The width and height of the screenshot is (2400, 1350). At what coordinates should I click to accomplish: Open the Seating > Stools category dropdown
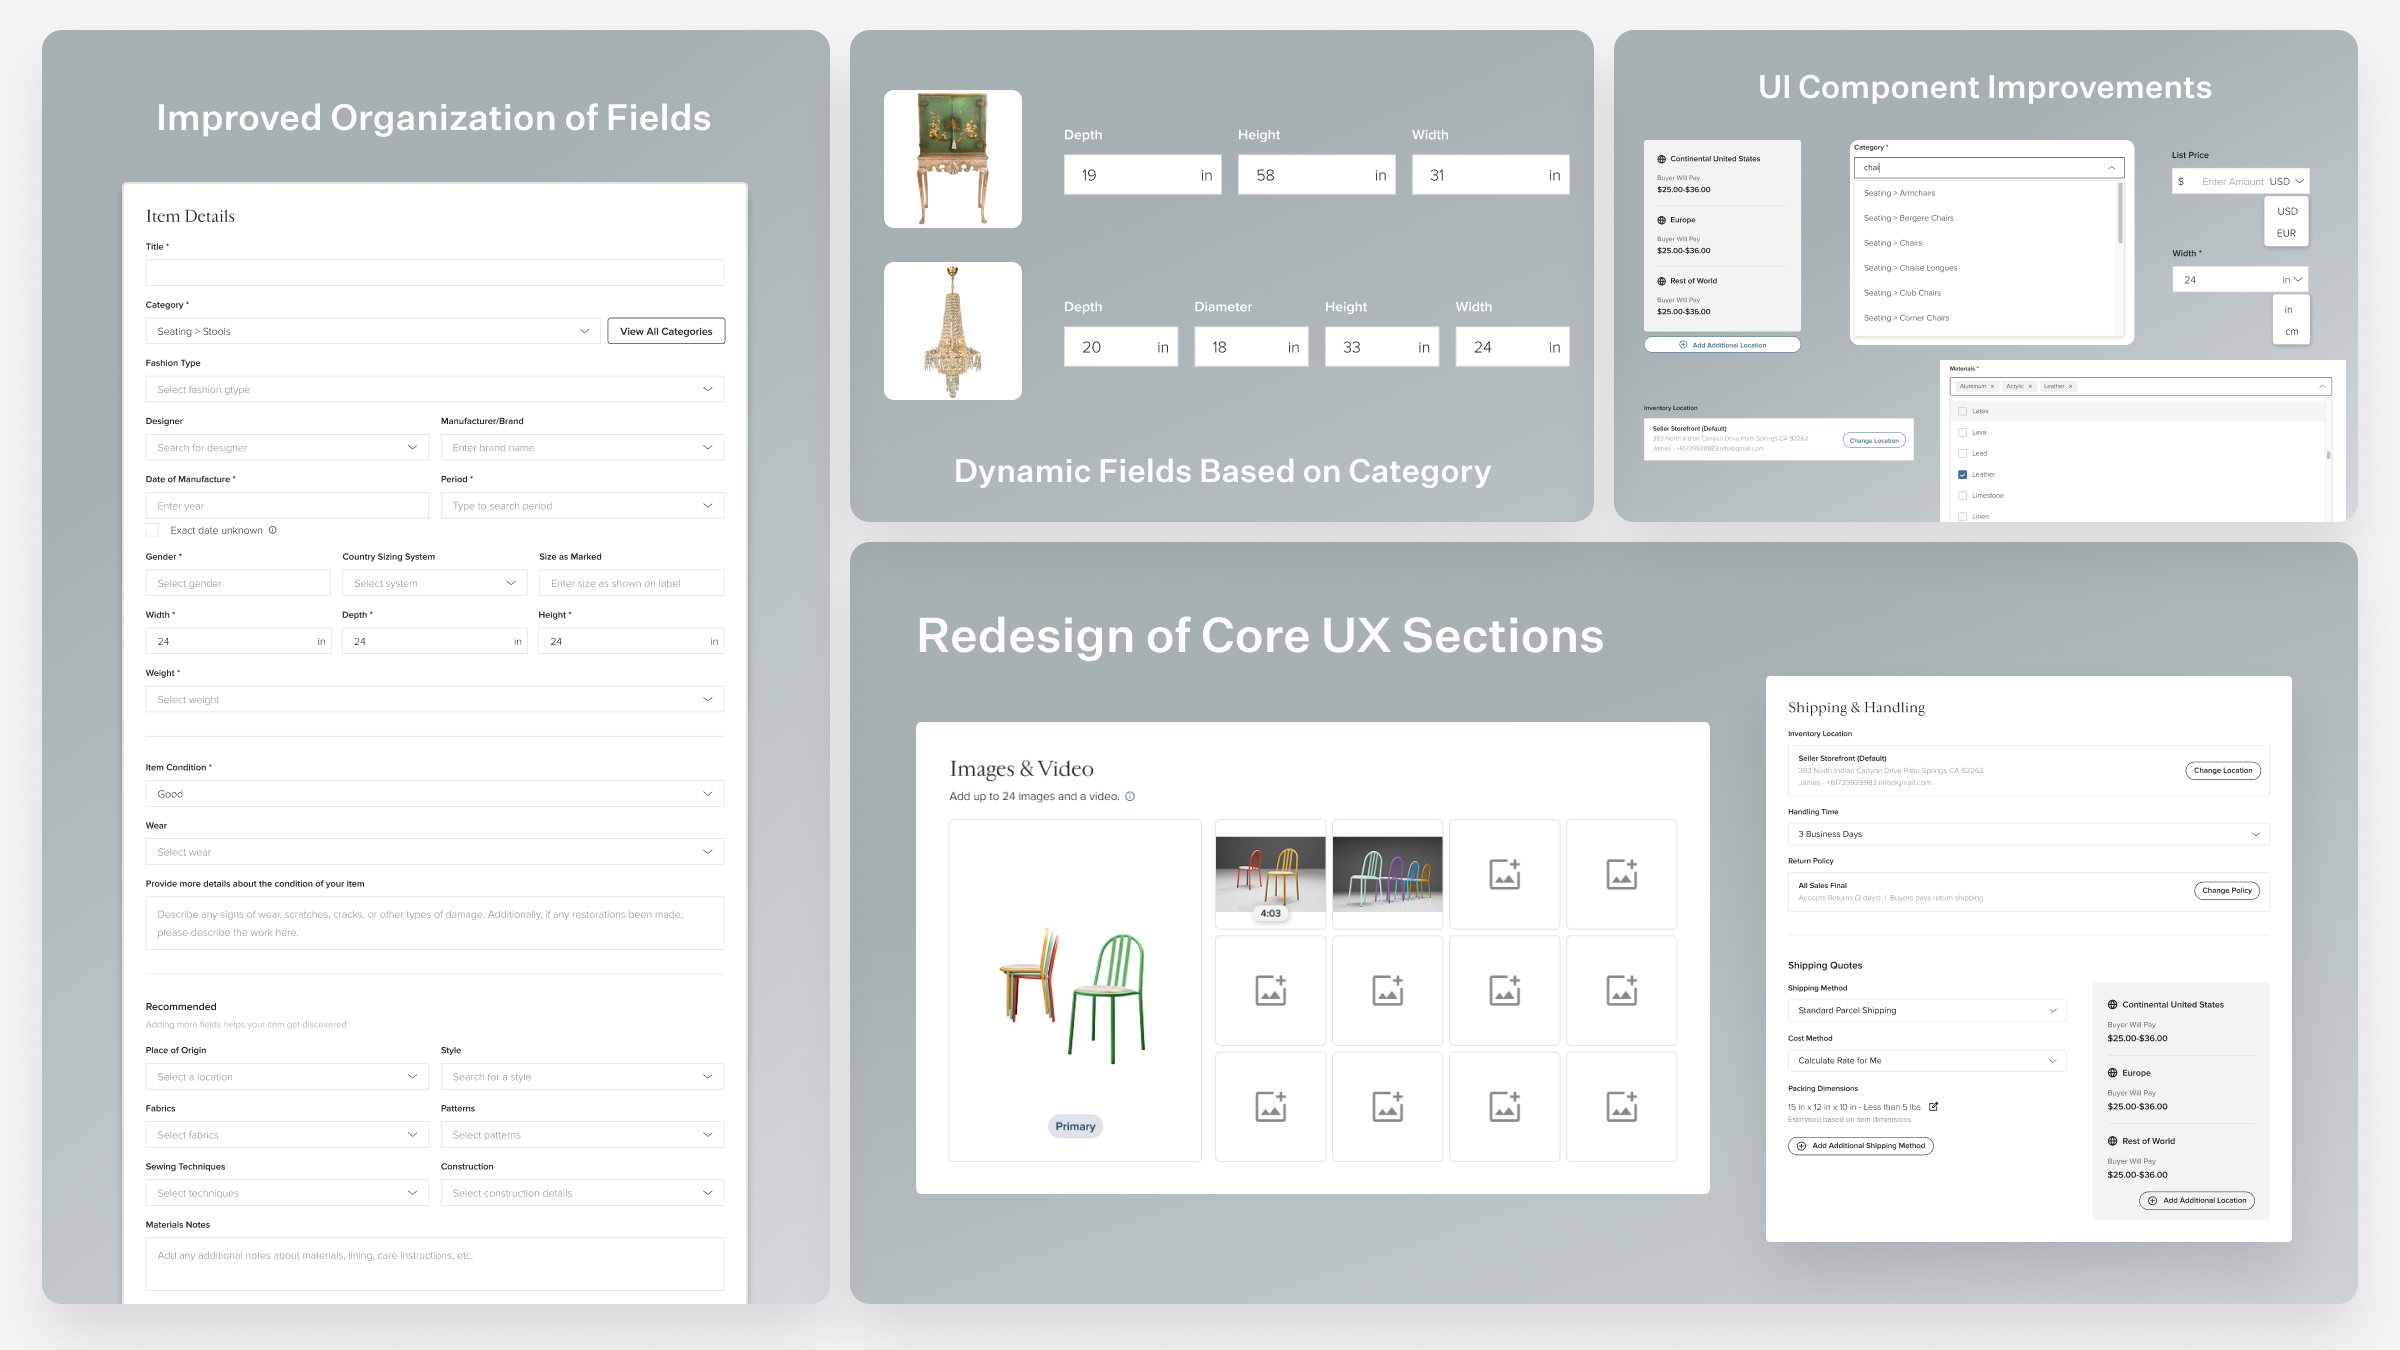point(371,330)
